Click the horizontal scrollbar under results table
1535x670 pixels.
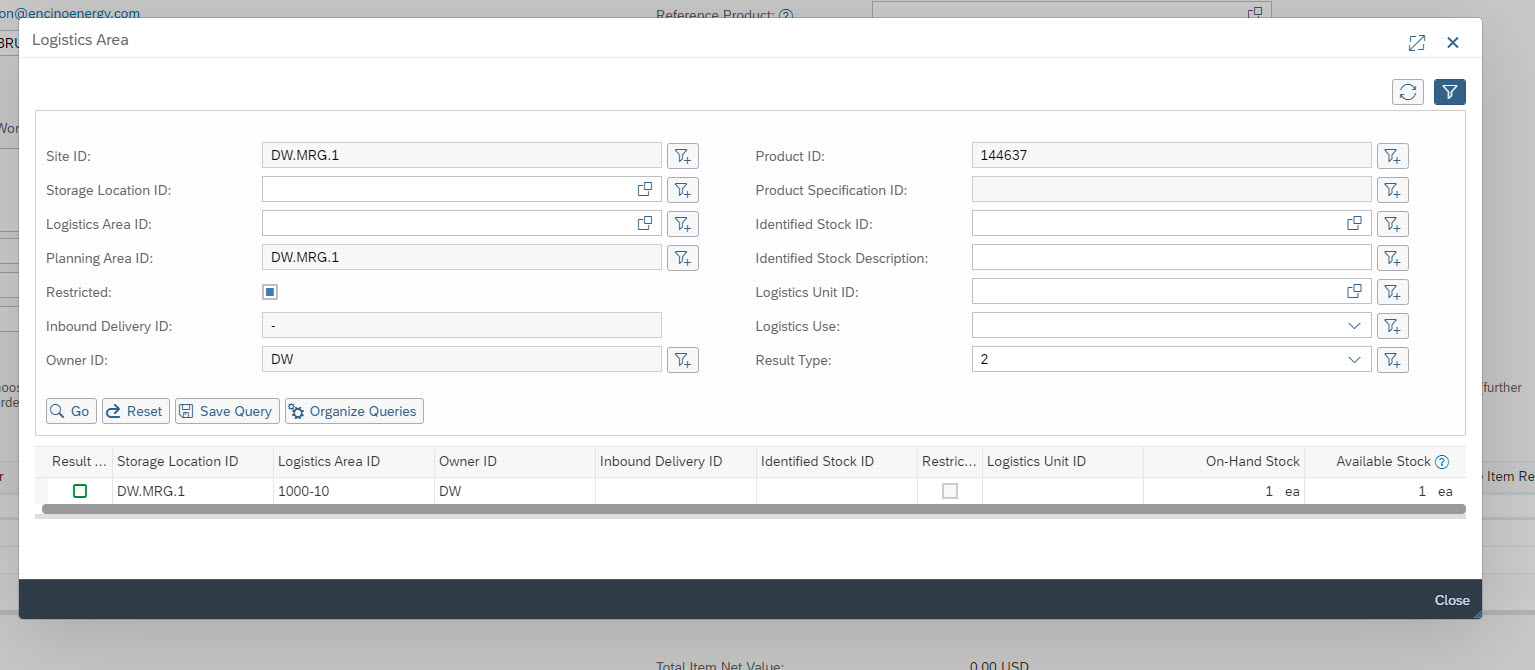(754, 509)
